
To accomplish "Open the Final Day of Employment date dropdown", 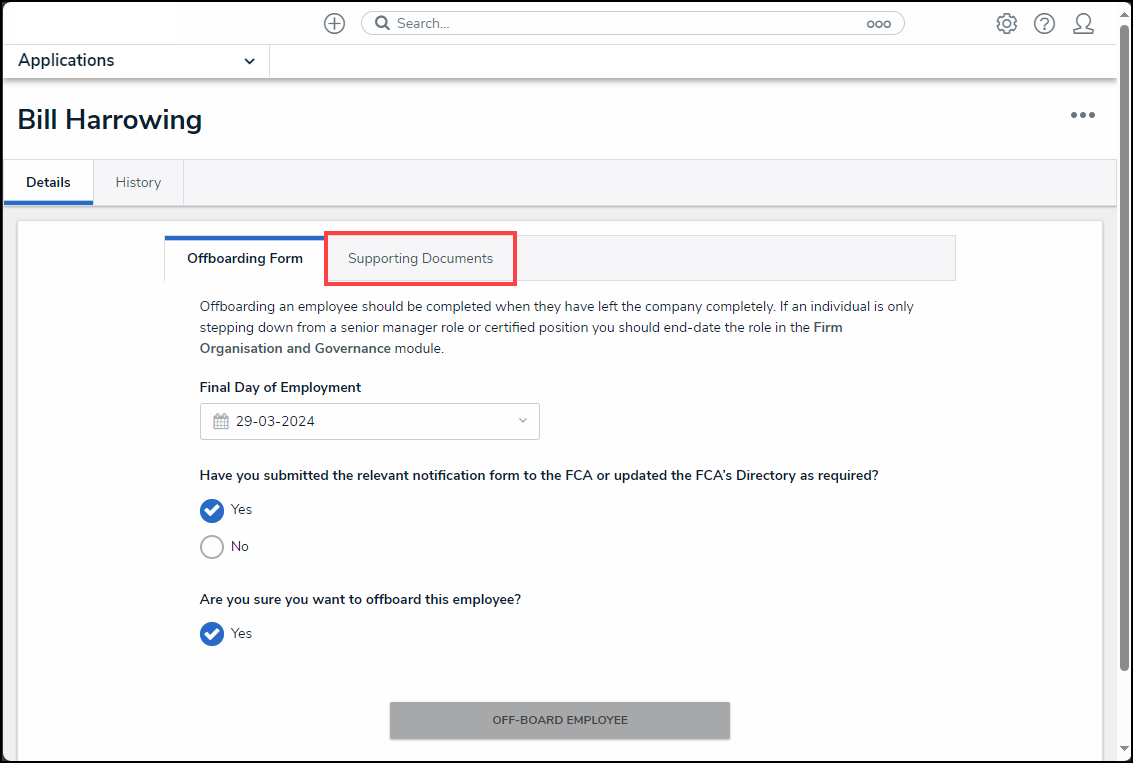I will (522, 421).
